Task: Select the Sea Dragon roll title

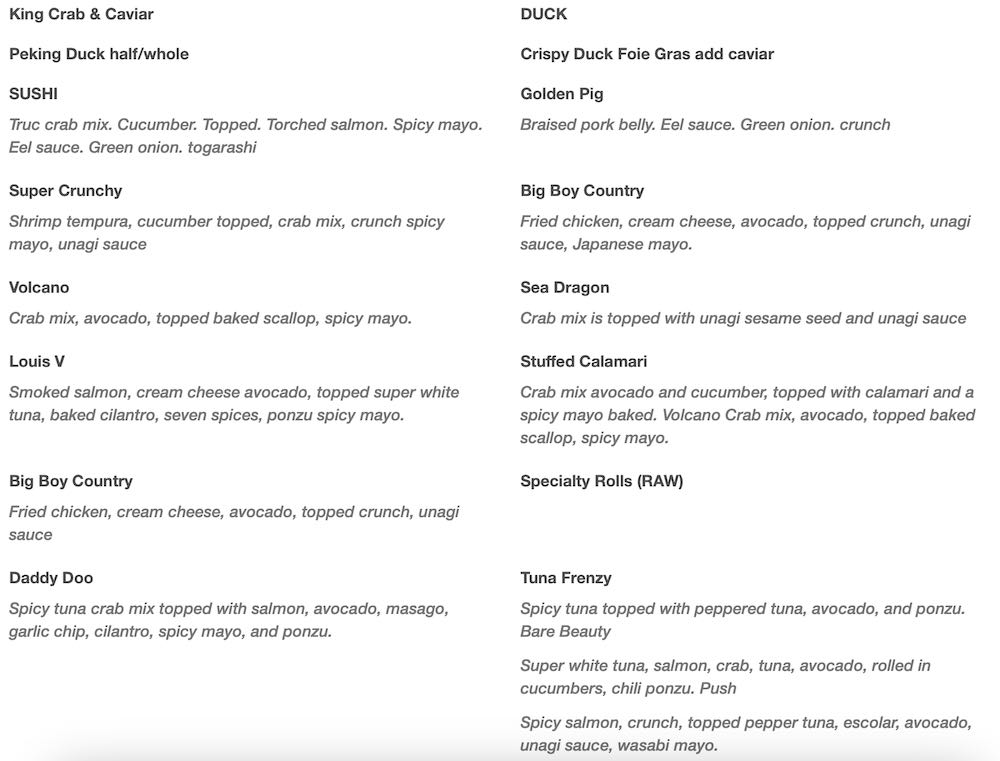Action: click(x=564, y=288)
